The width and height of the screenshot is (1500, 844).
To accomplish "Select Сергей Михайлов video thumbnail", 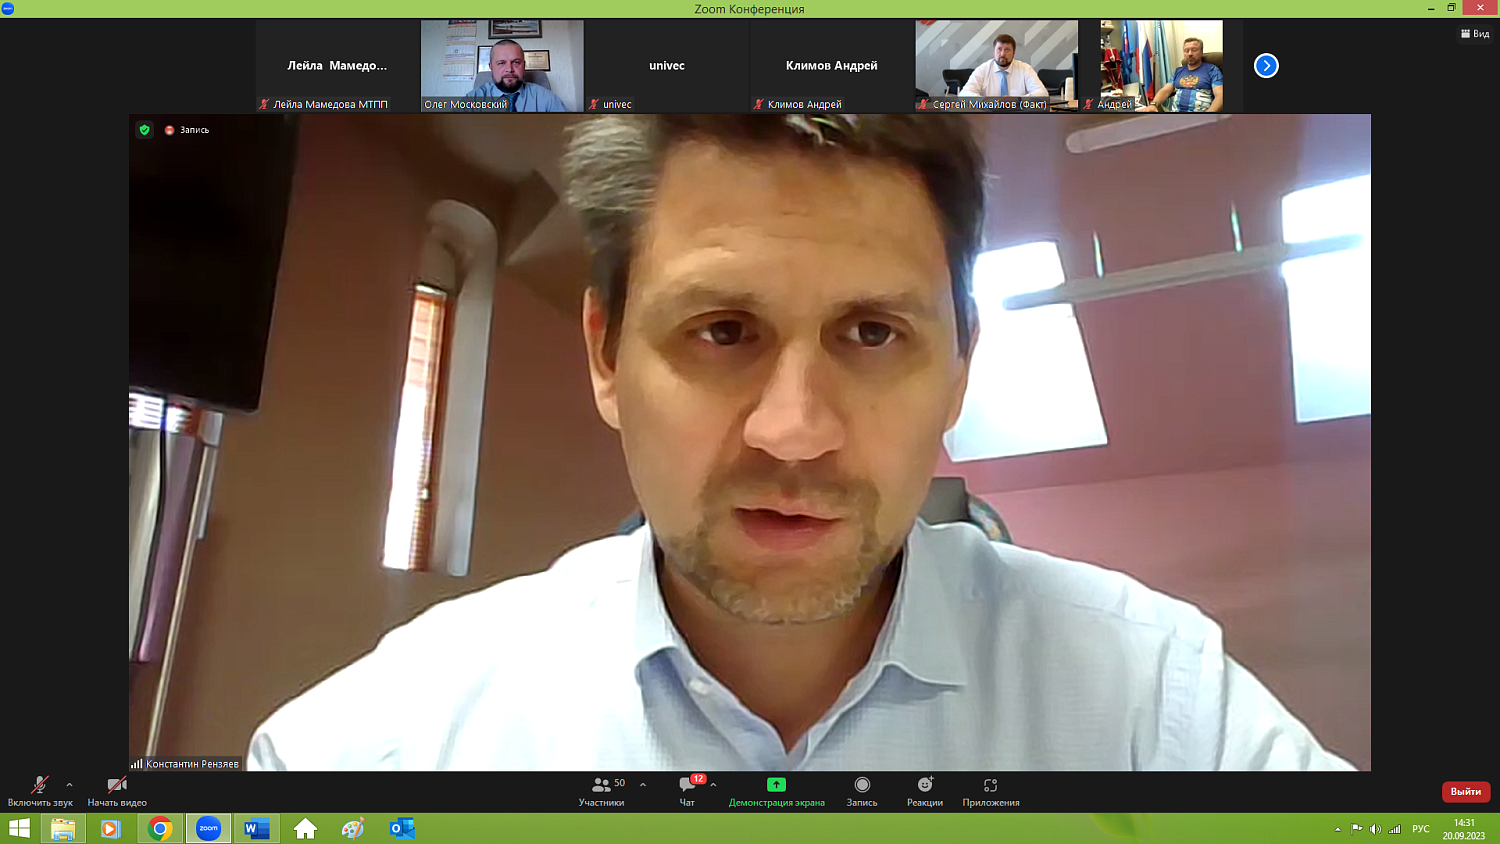I will [x=996, y=65].
